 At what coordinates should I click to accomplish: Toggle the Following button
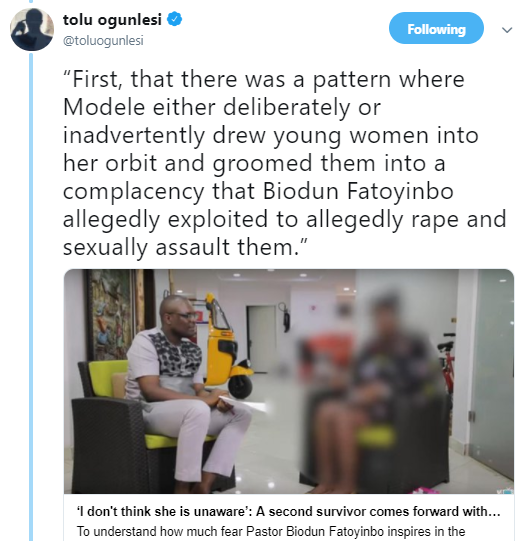[436, 28]
